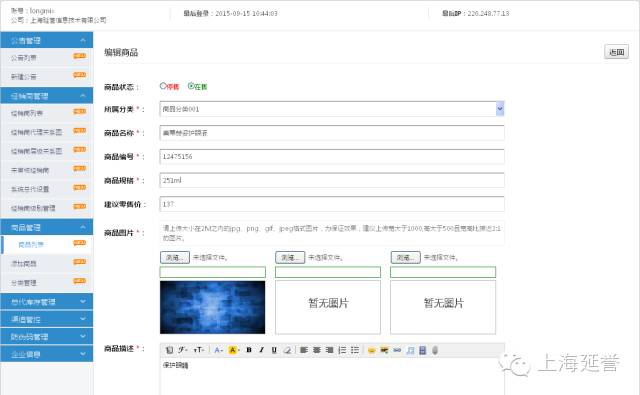This screenshot has height=395, width=640.
Task: Click the blue film-strip video icon in toolbar
Action: (422, 350)
